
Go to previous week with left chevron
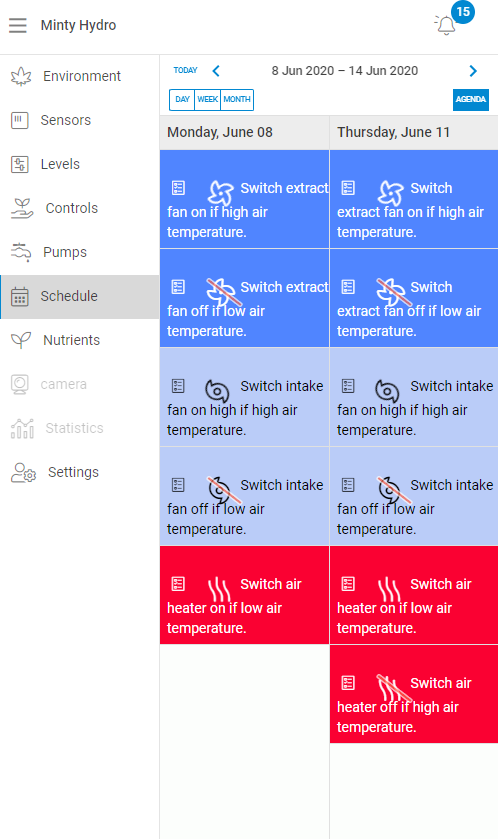(x=216, y=71)
